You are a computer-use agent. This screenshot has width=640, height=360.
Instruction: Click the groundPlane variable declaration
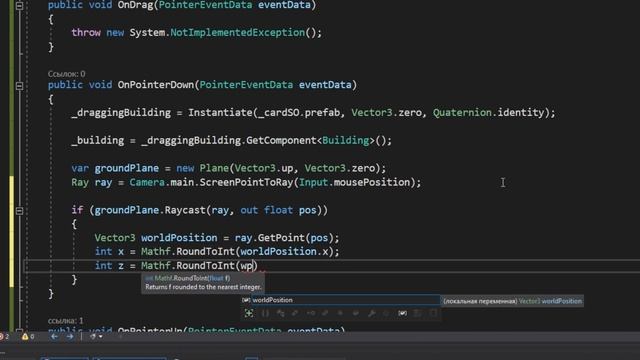click(127, 168)
